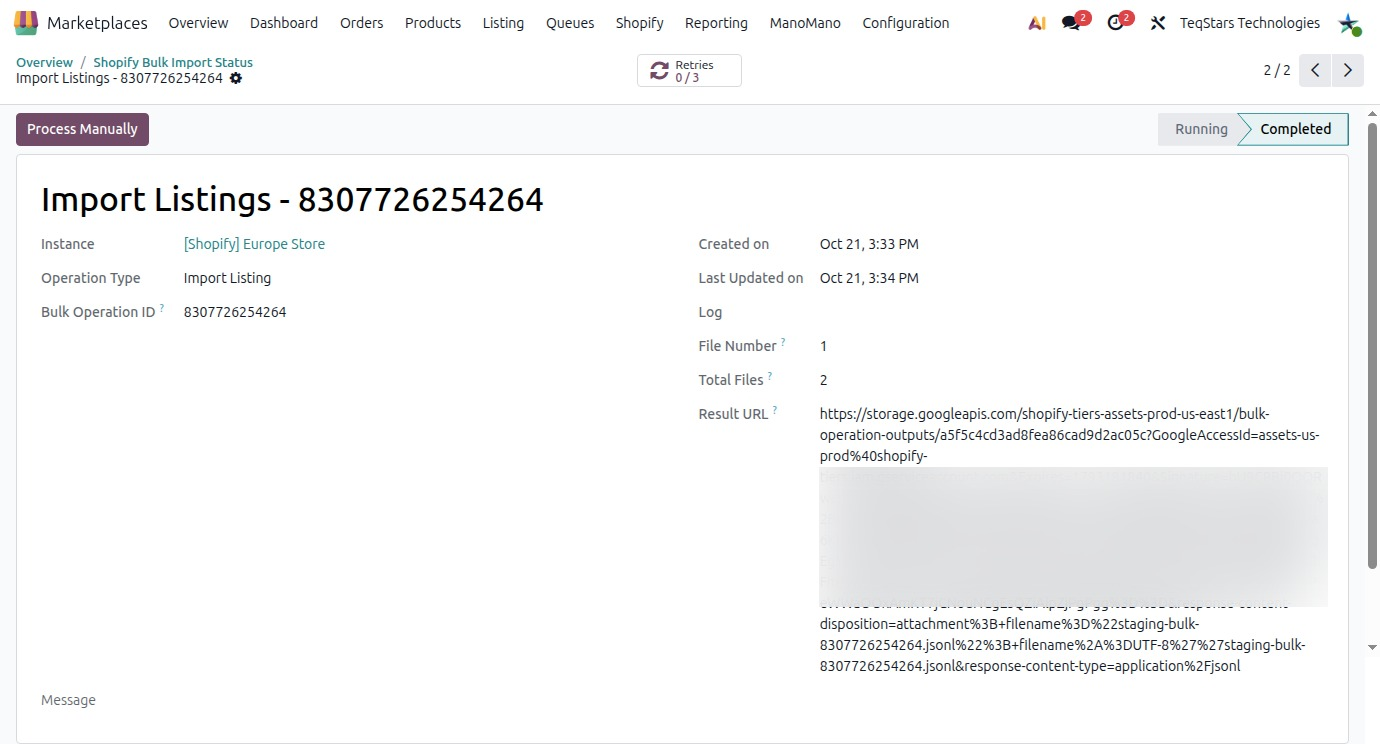Go to the previous record arrow
Image resolution: width=1380 pixels, height=744 pixels.
(x=1316, y=70)
